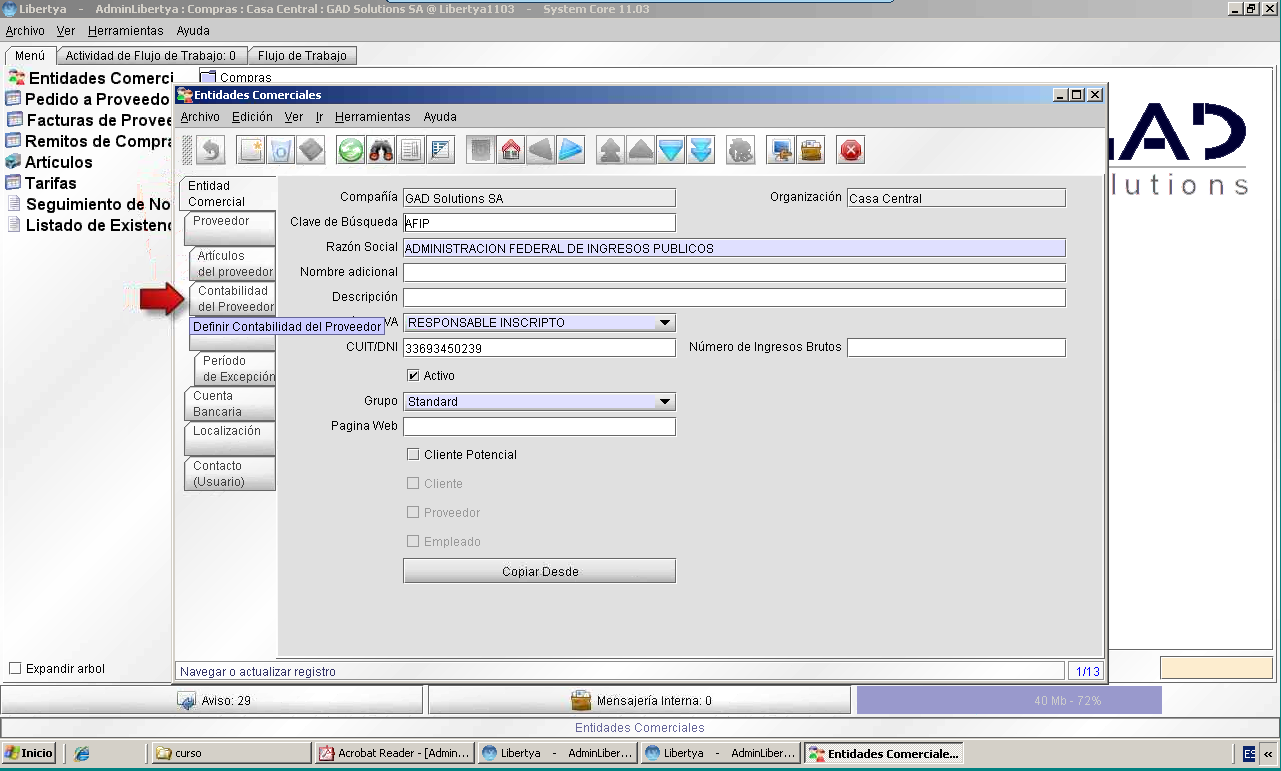Enable the Expandir arbol checkbox

15,668
